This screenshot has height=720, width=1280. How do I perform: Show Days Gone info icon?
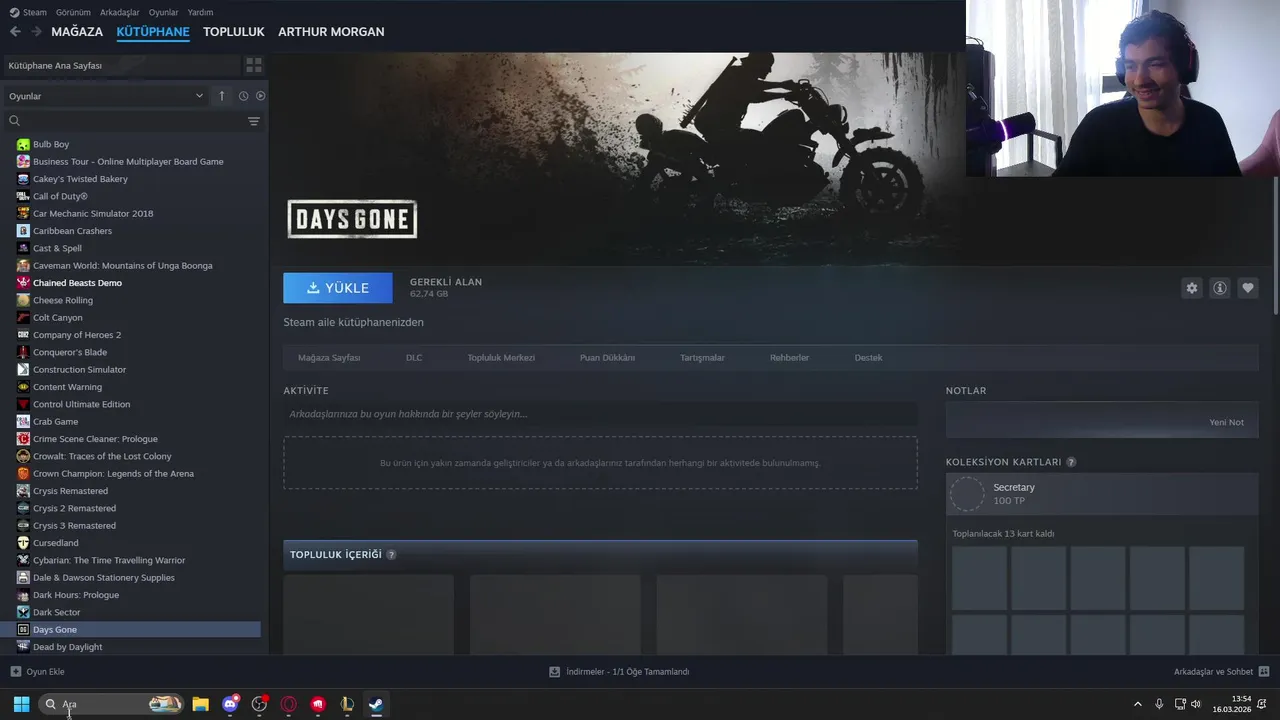coord(1220,288)
